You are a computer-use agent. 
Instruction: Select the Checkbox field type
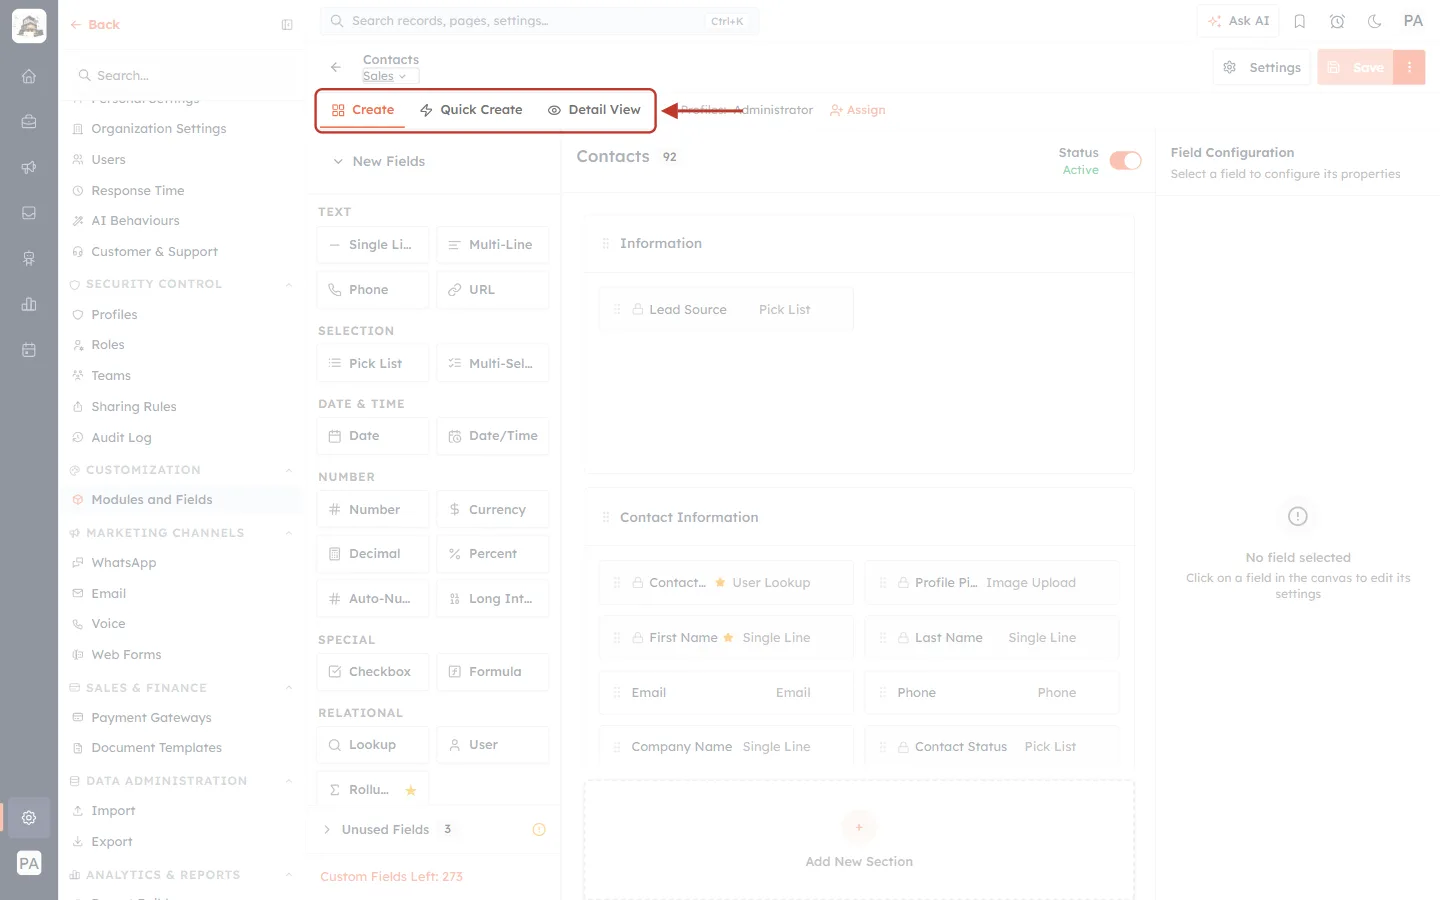point(373,672)
